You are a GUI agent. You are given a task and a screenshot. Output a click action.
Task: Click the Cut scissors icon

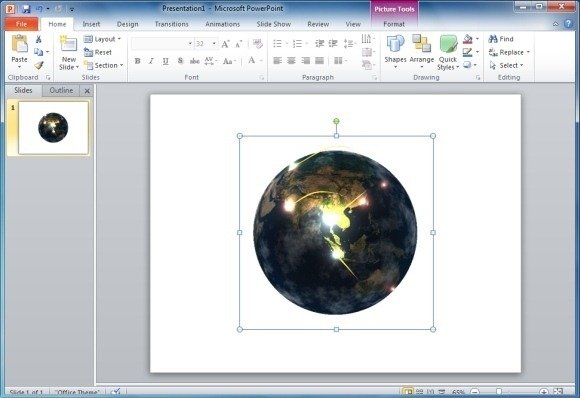tap(38, 39)
